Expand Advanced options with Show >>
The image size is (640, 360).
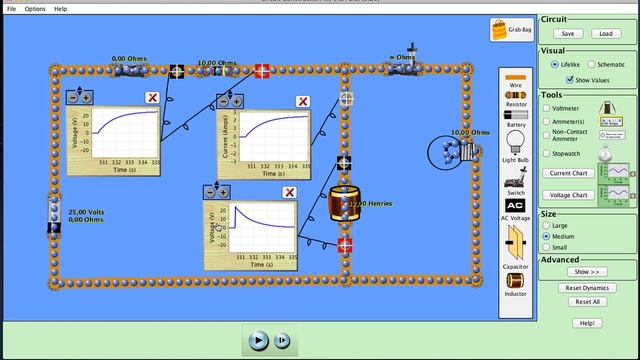[x=587, y=271]
